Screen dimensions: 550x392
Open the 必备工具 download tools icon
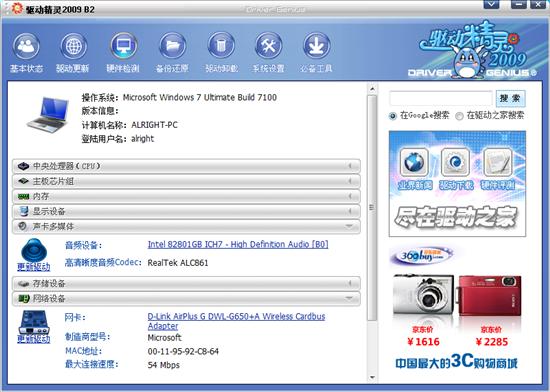click(317, 46)
